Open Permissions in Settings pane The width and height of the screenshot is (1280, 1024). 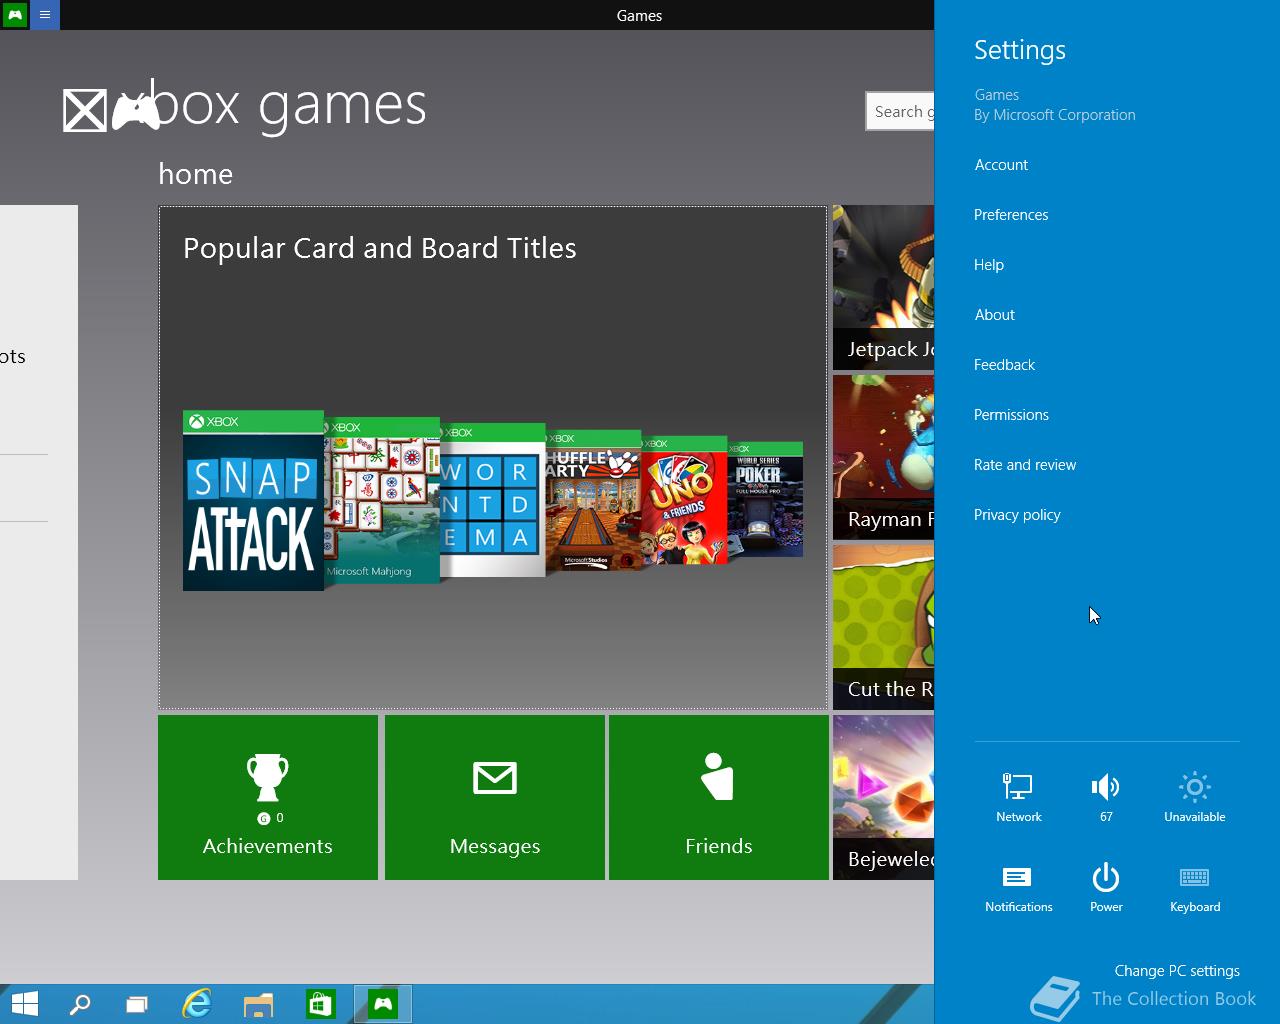tap(1011, 415)
